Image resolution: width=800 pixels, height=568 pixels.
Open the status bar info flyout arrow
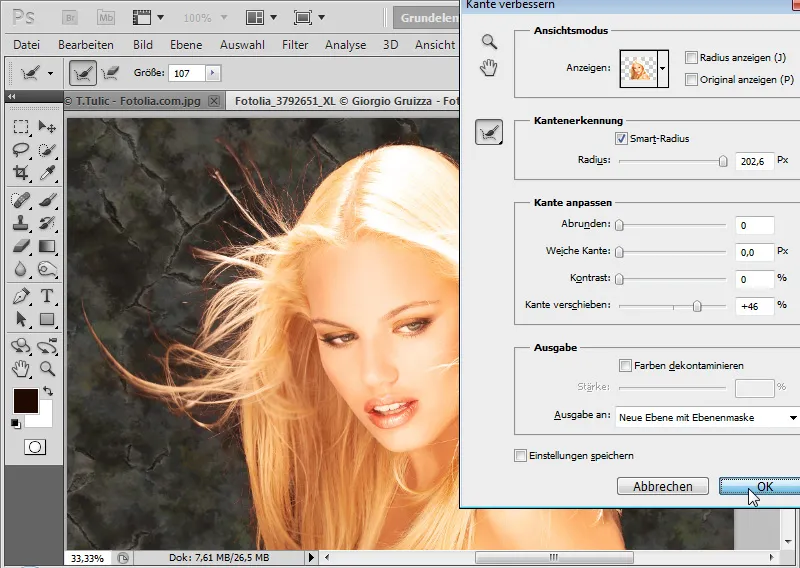(x=311, y=558)
